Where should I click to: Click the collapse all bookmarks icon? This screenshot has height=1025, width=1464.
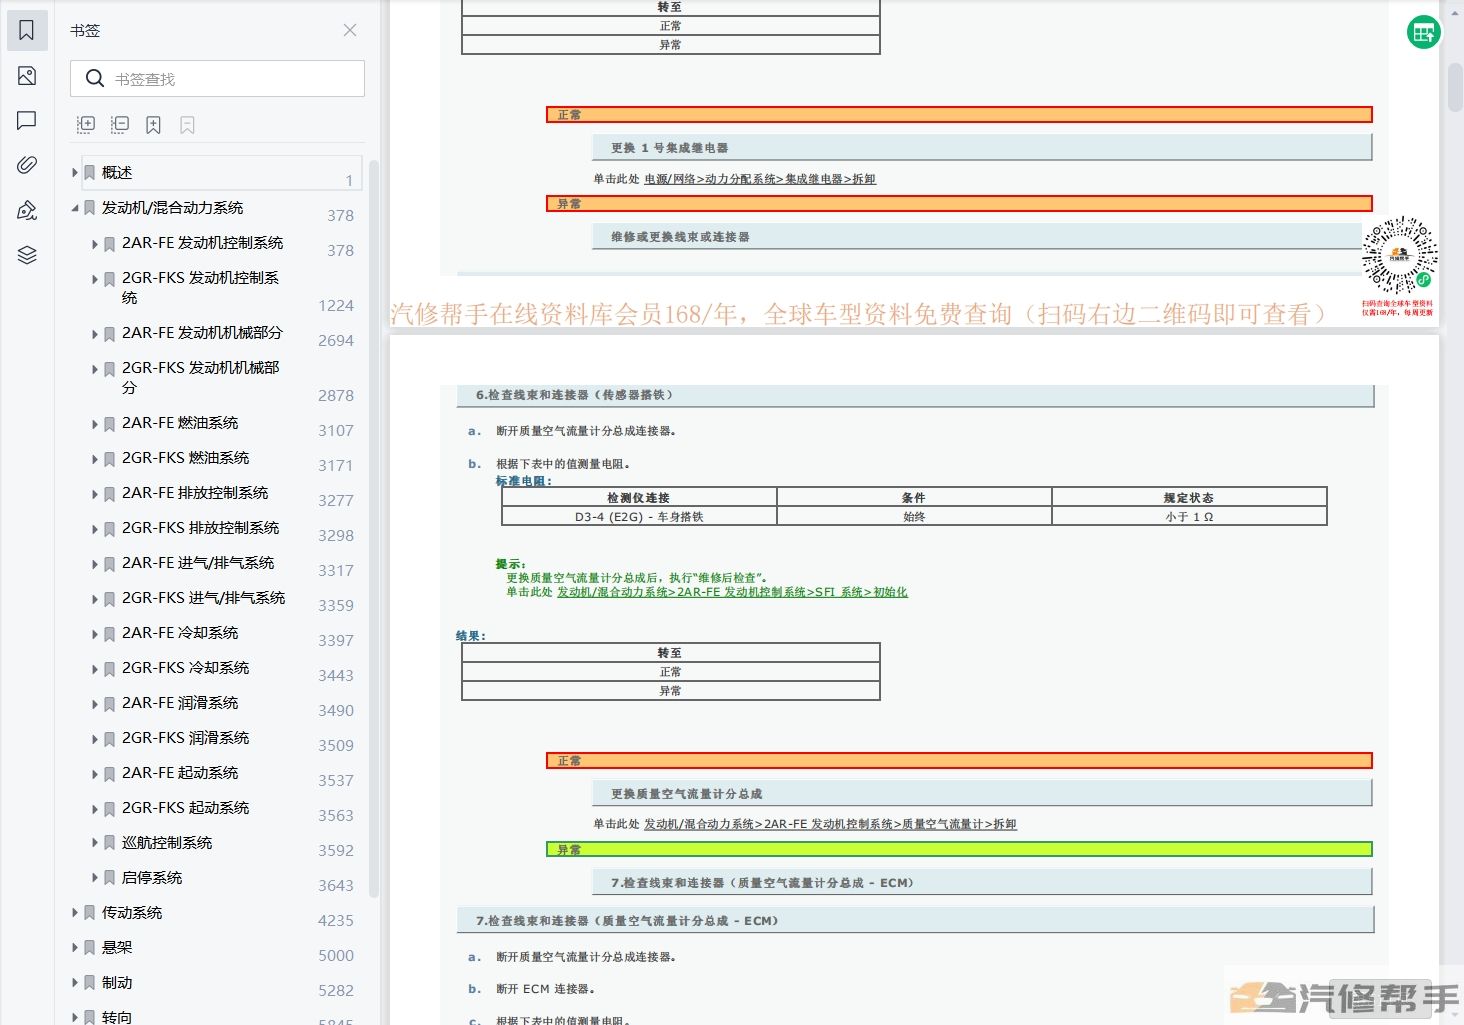pos(120,125)
